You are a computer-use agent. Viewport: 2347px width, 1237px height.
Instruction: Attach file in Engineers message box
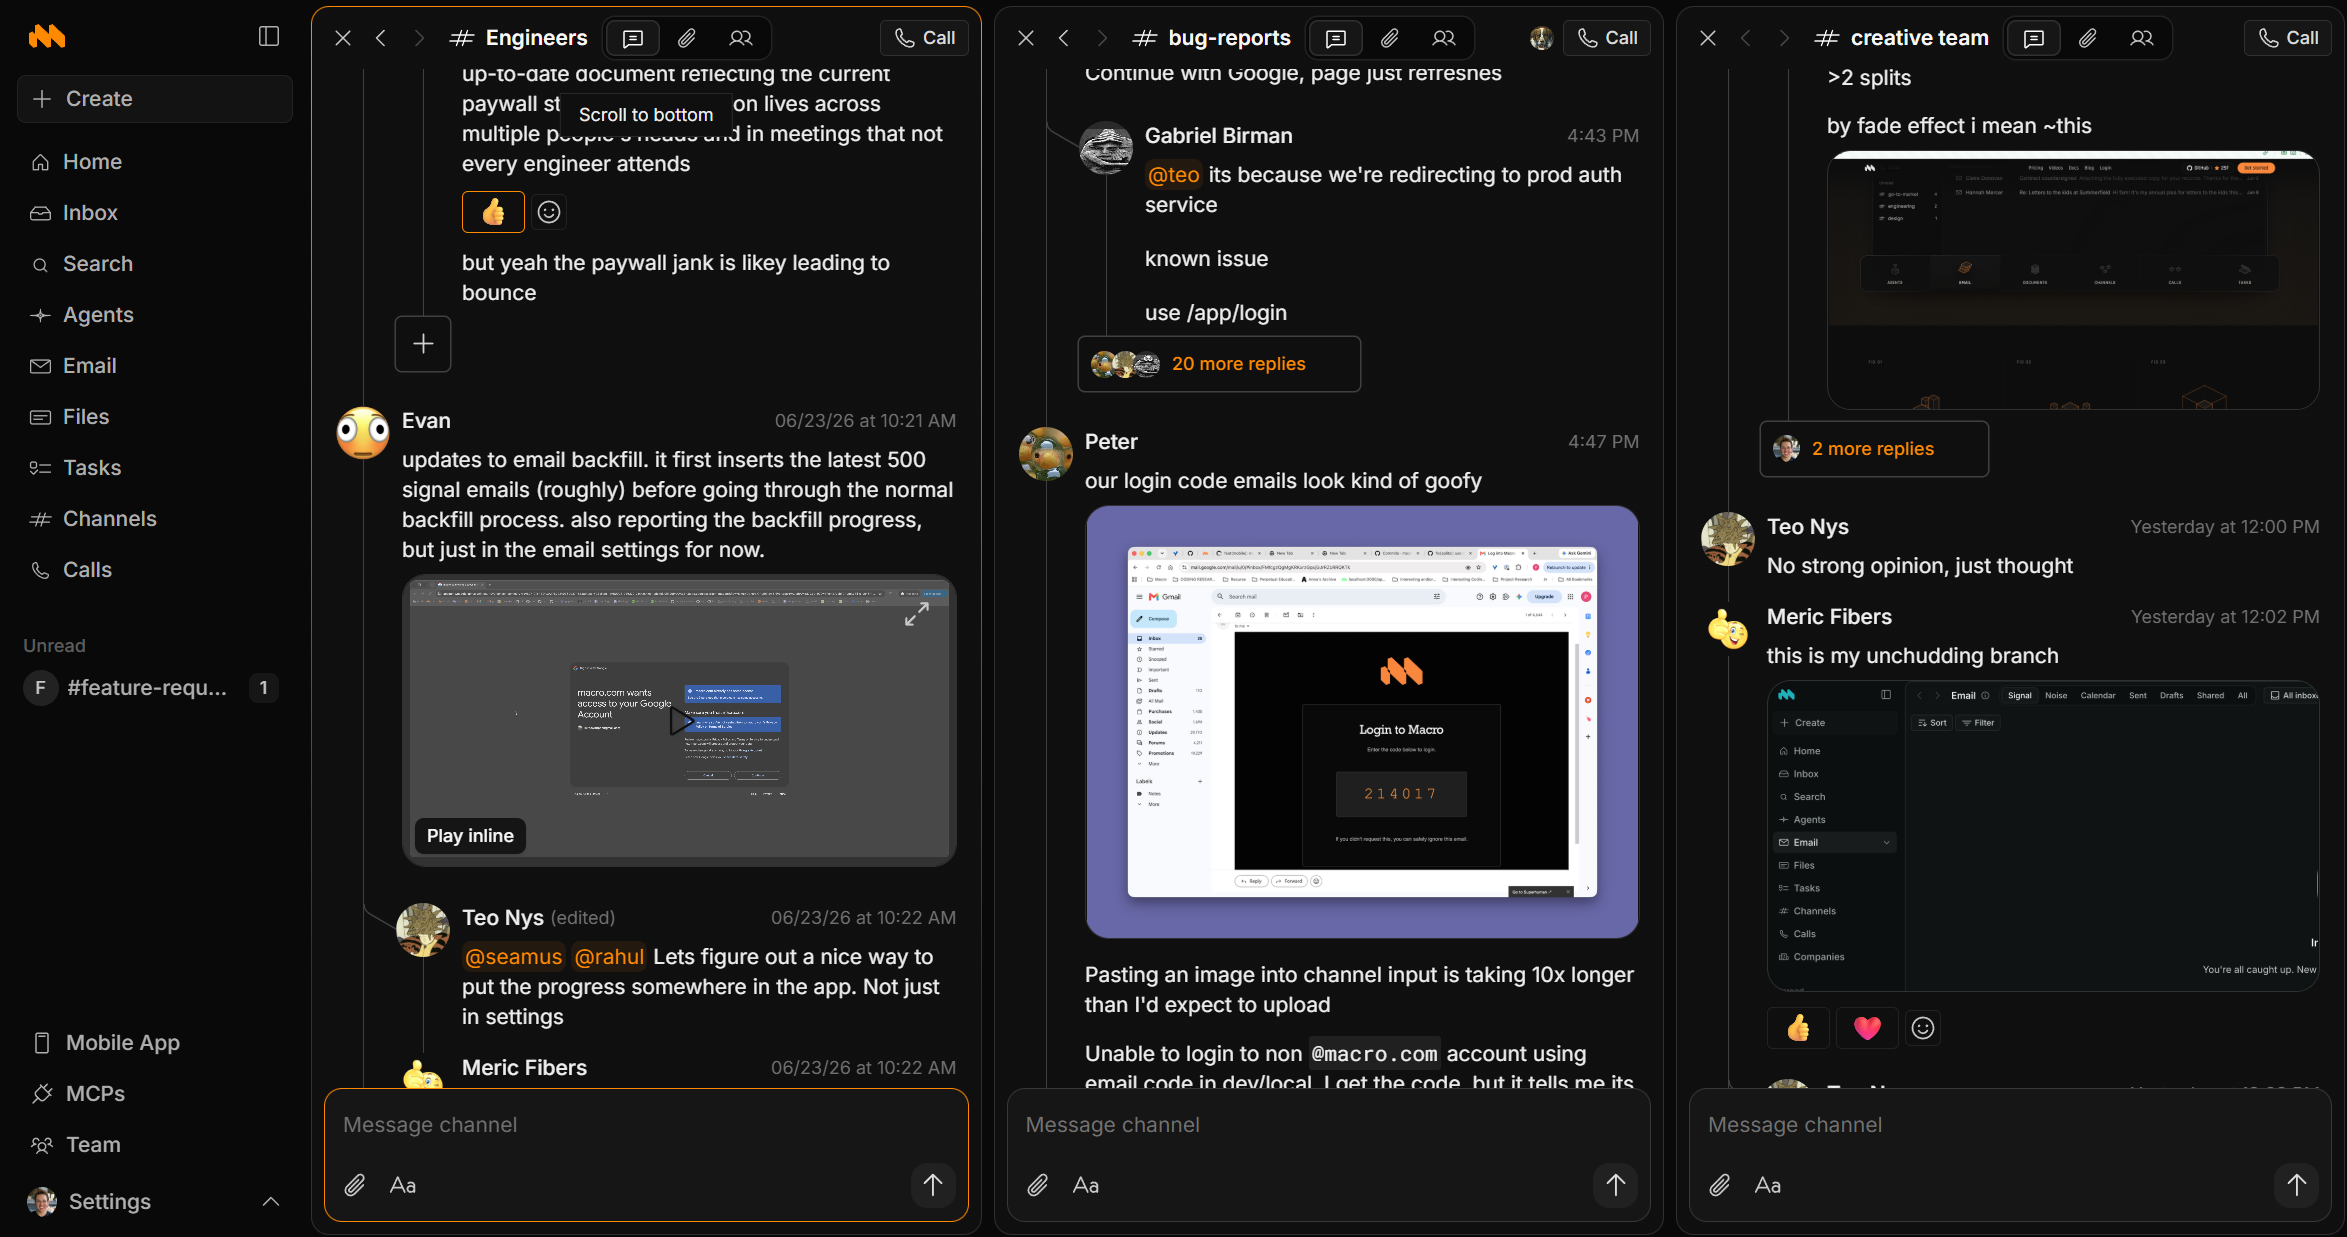tap(355, 1186)
